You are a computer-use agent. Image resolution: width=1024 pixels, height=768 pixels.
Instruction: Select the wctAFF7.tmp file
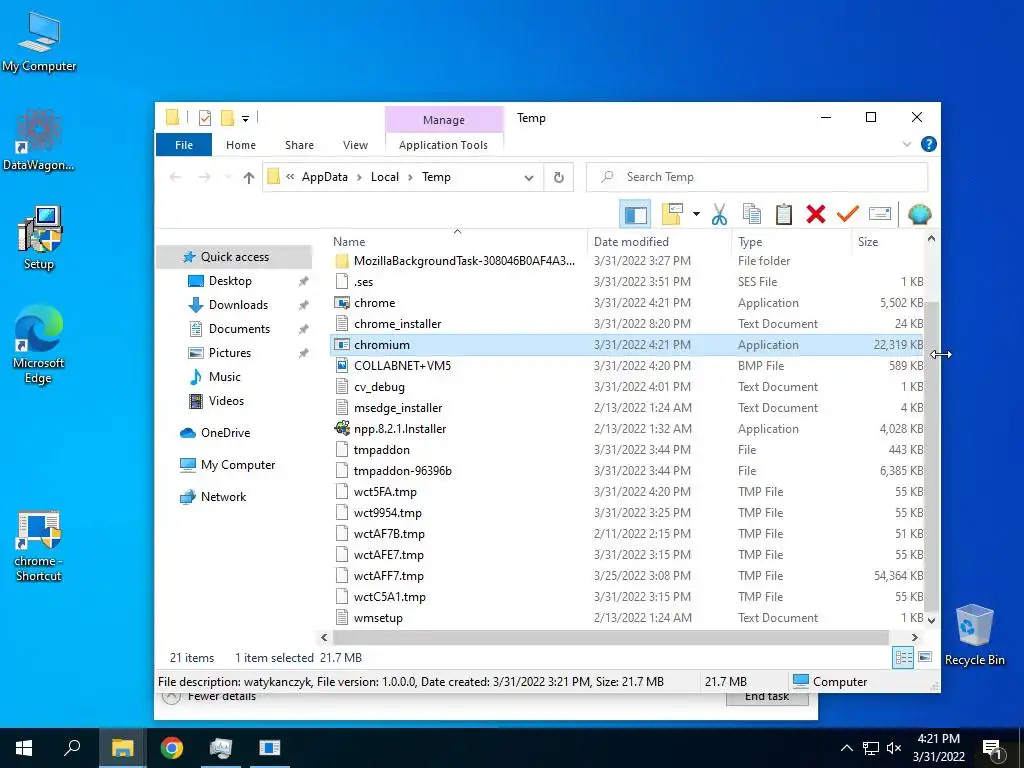(x=389, y=576)
